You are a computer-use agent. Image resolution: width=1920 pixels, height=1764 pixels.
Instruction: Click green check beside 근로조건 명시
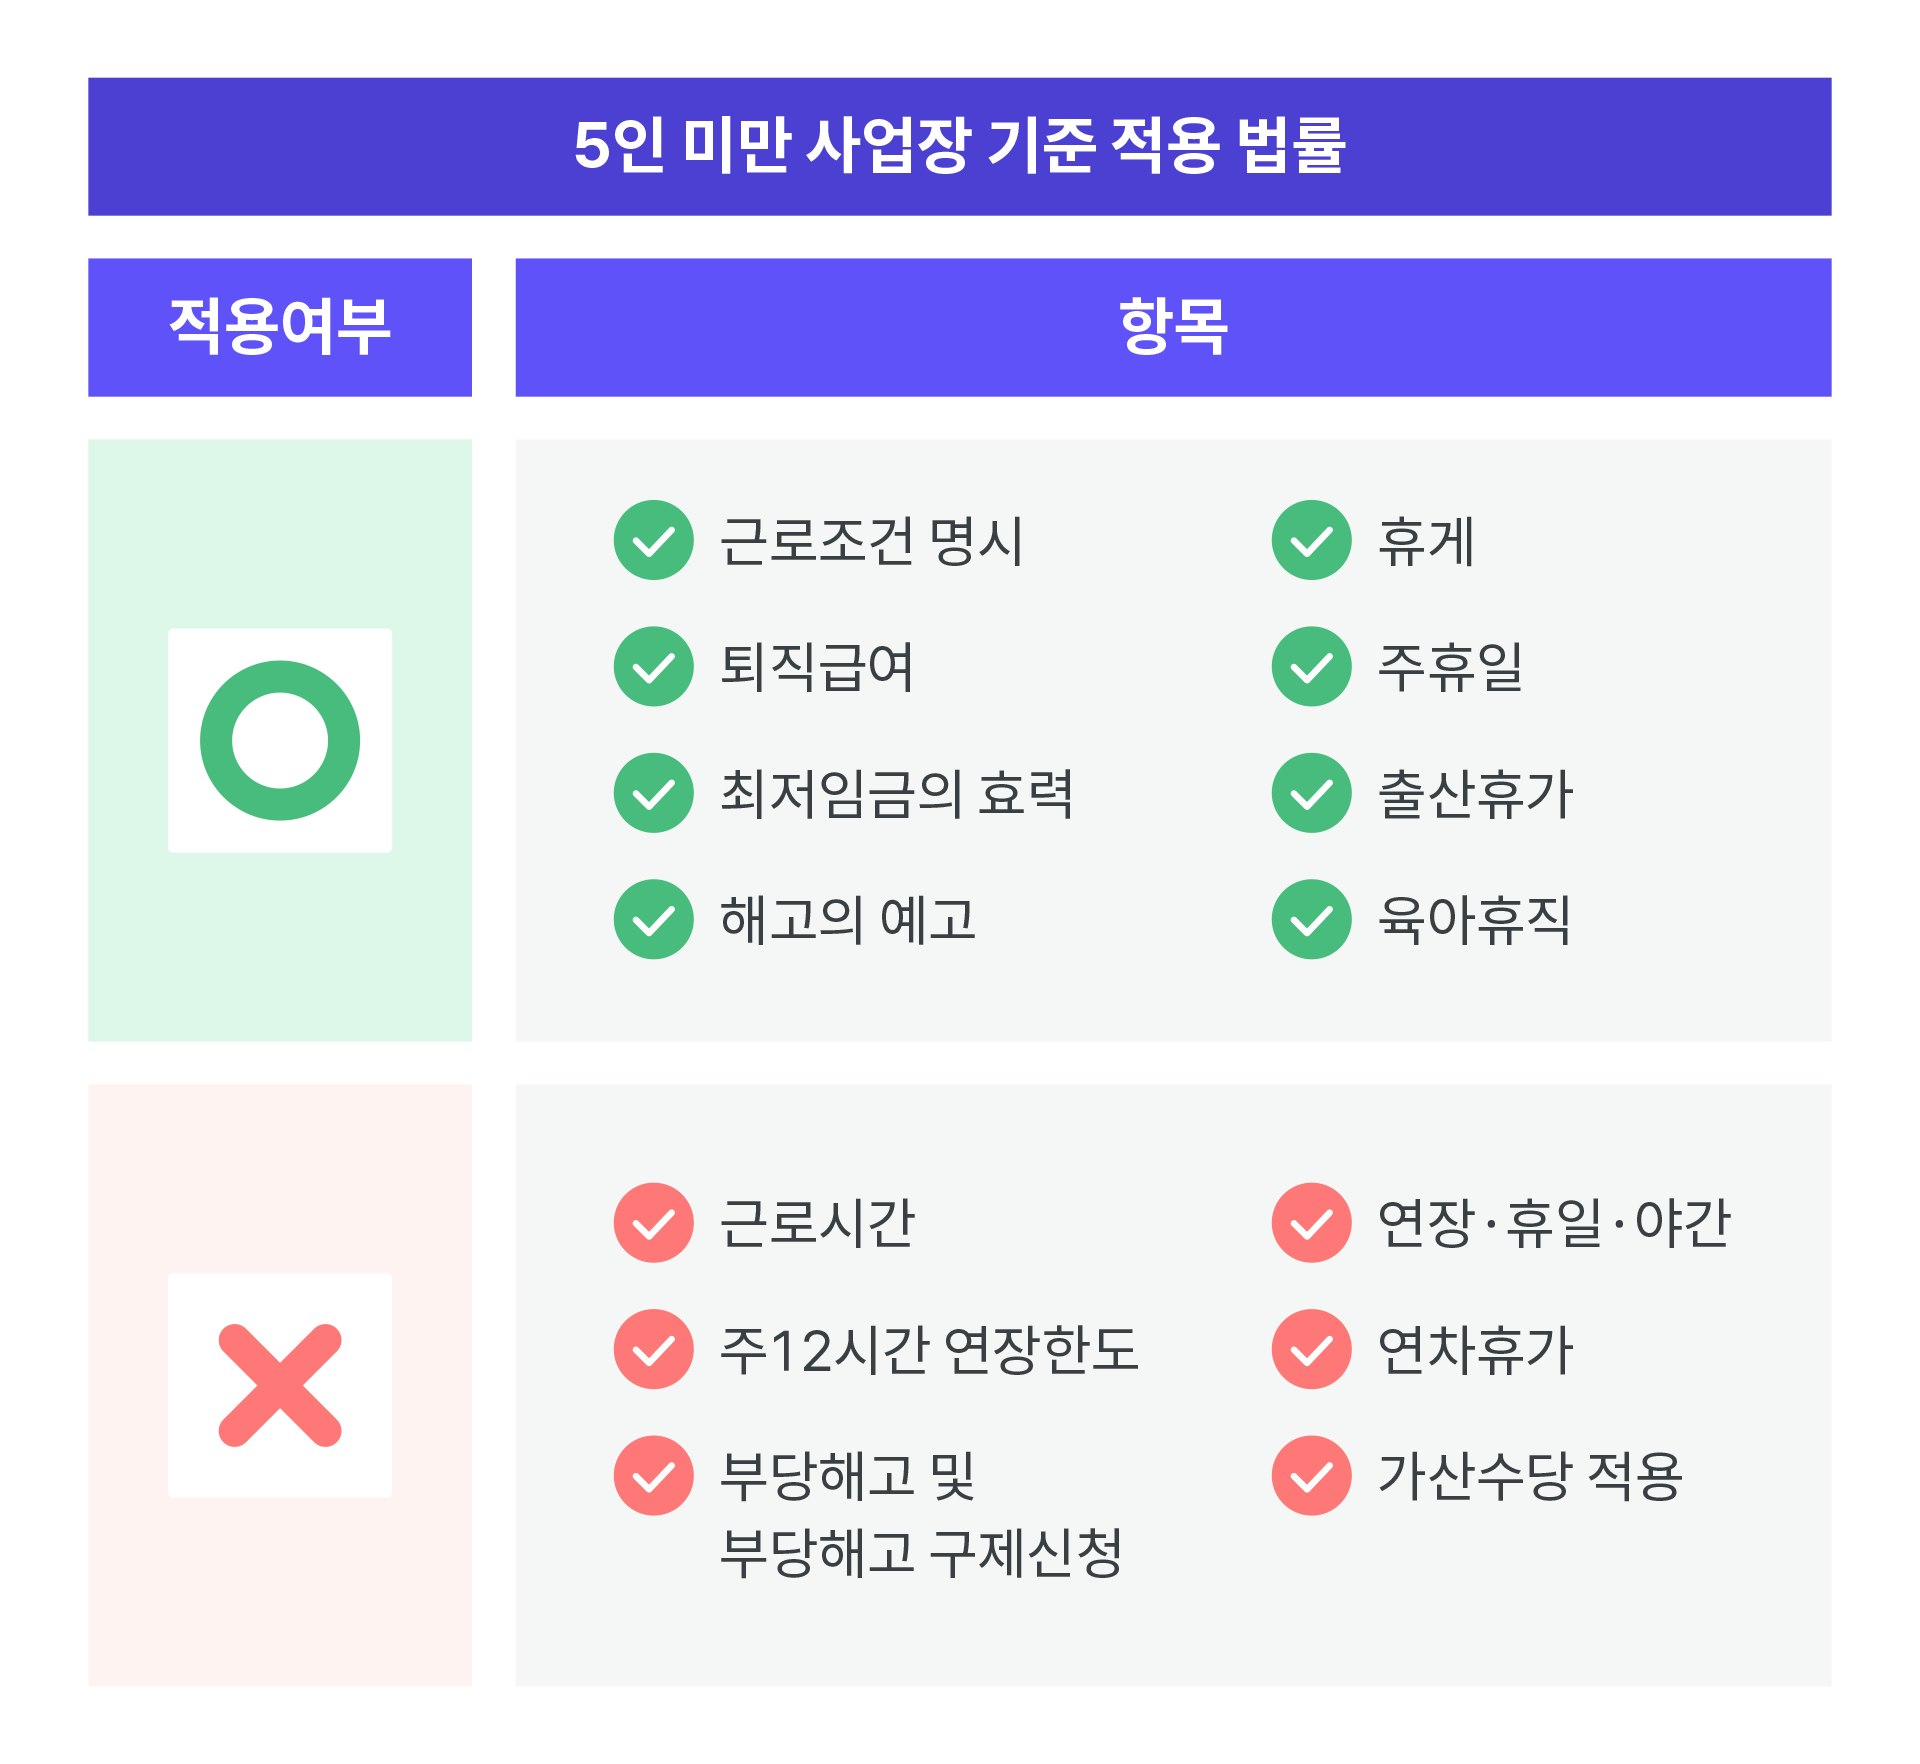point(653,540)
